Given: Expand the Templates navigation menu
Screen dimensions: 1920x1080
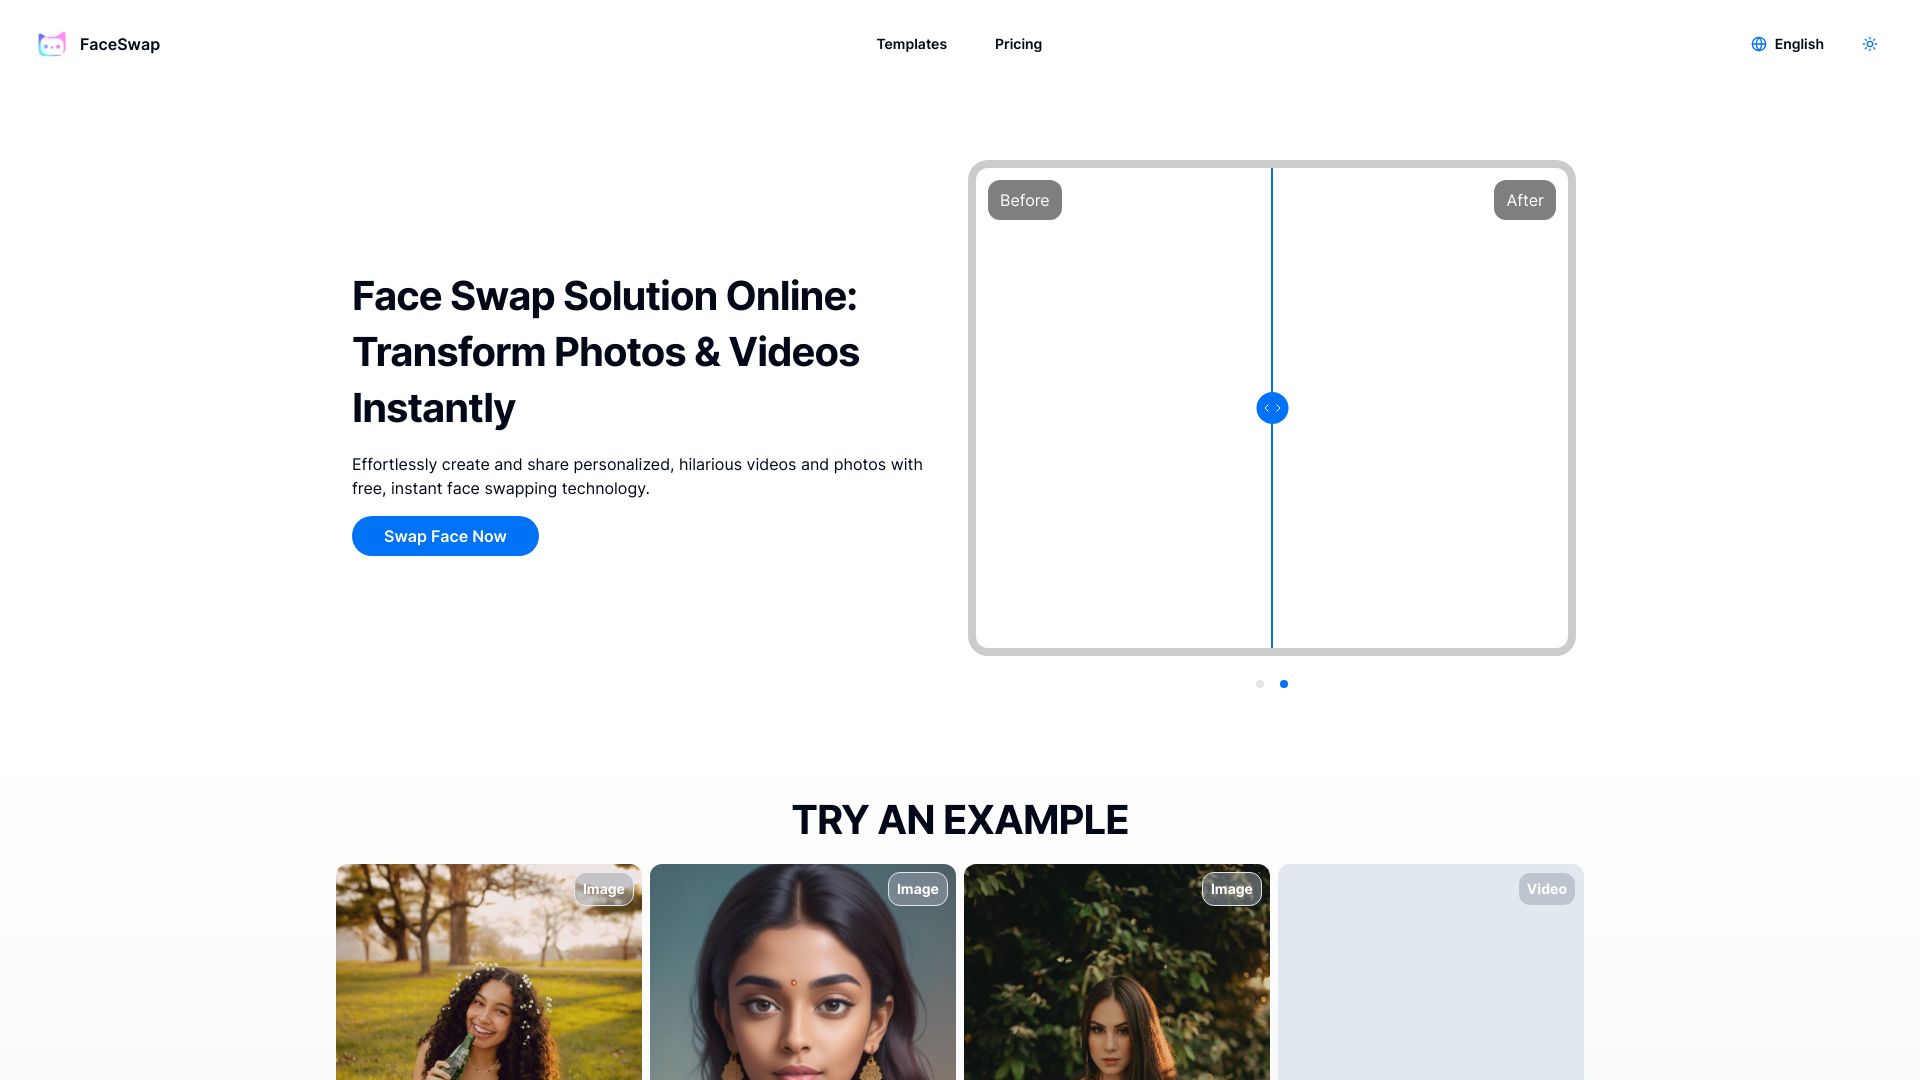Looking at the screenshot, I should coord(911,44).
